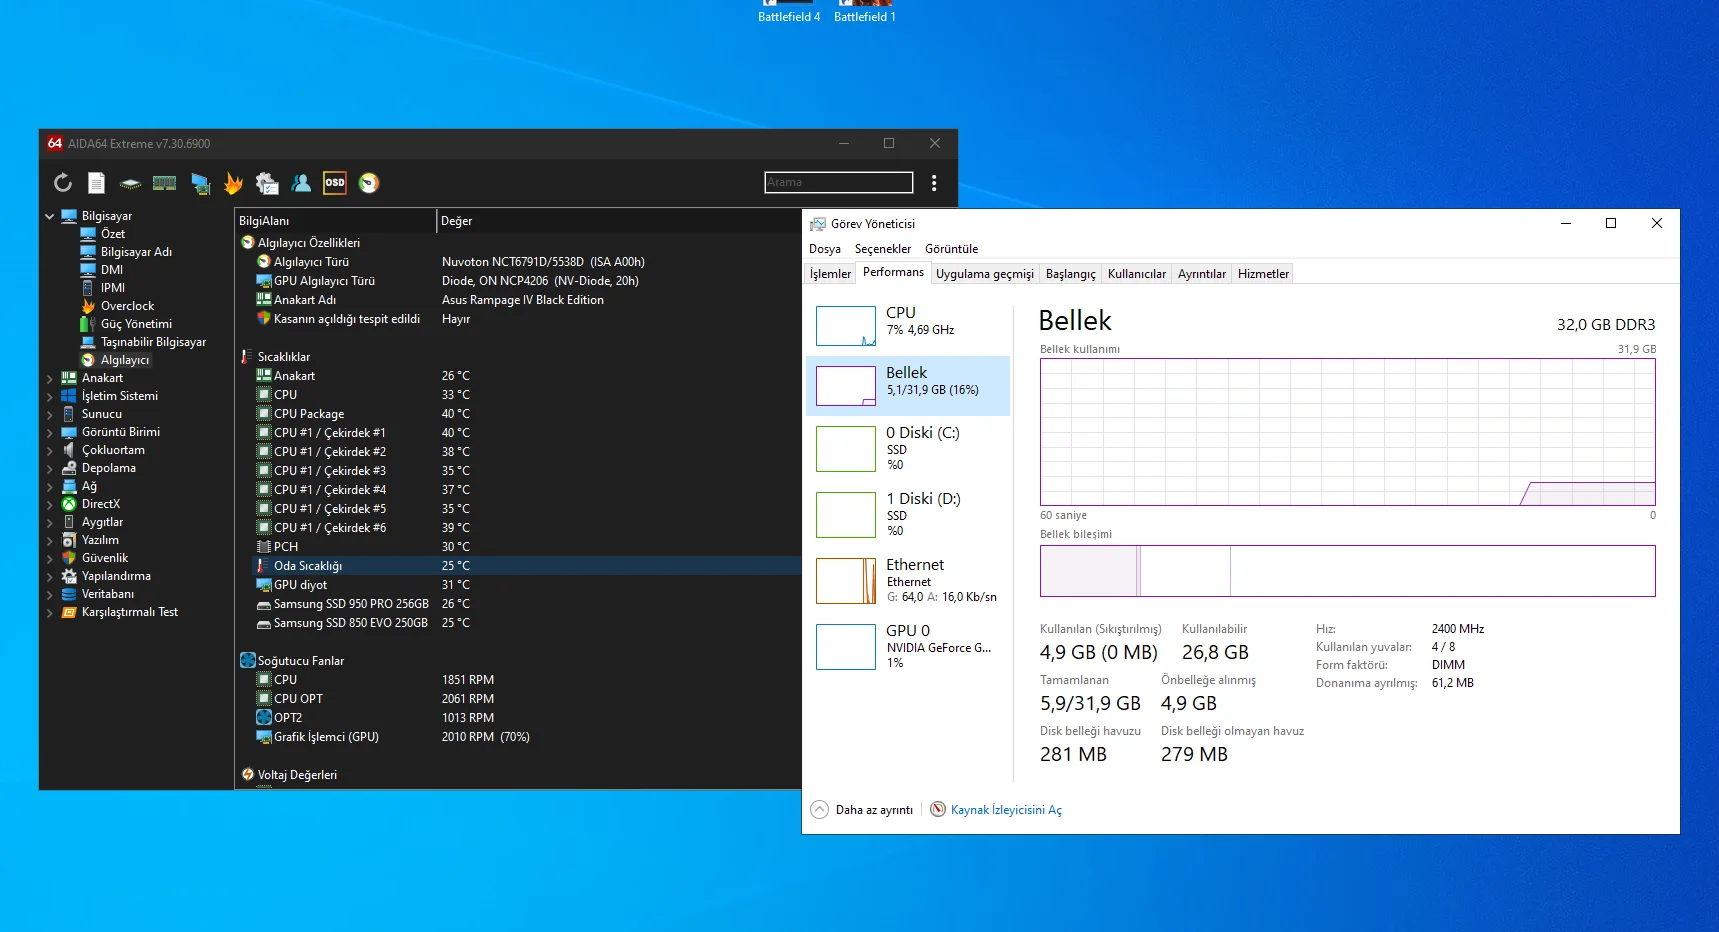Click the blue user silhouette toolbar icon
Viewport: 1719px width, 932px height.
301,183
